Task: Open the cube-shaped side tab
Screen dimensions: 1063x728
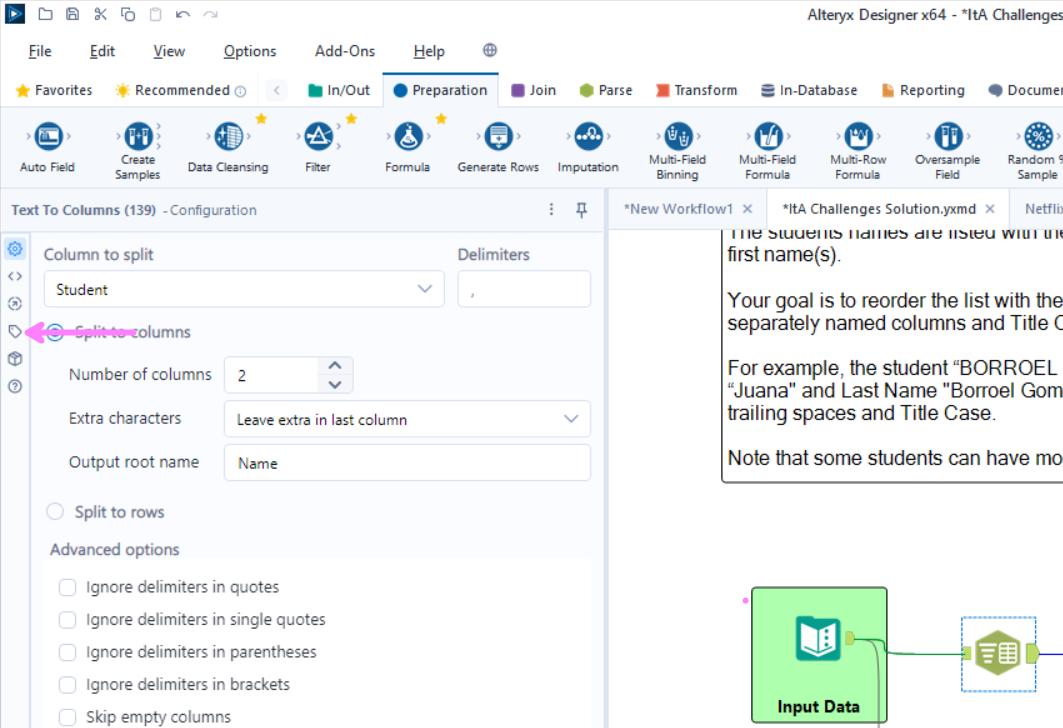Action: 15,359
